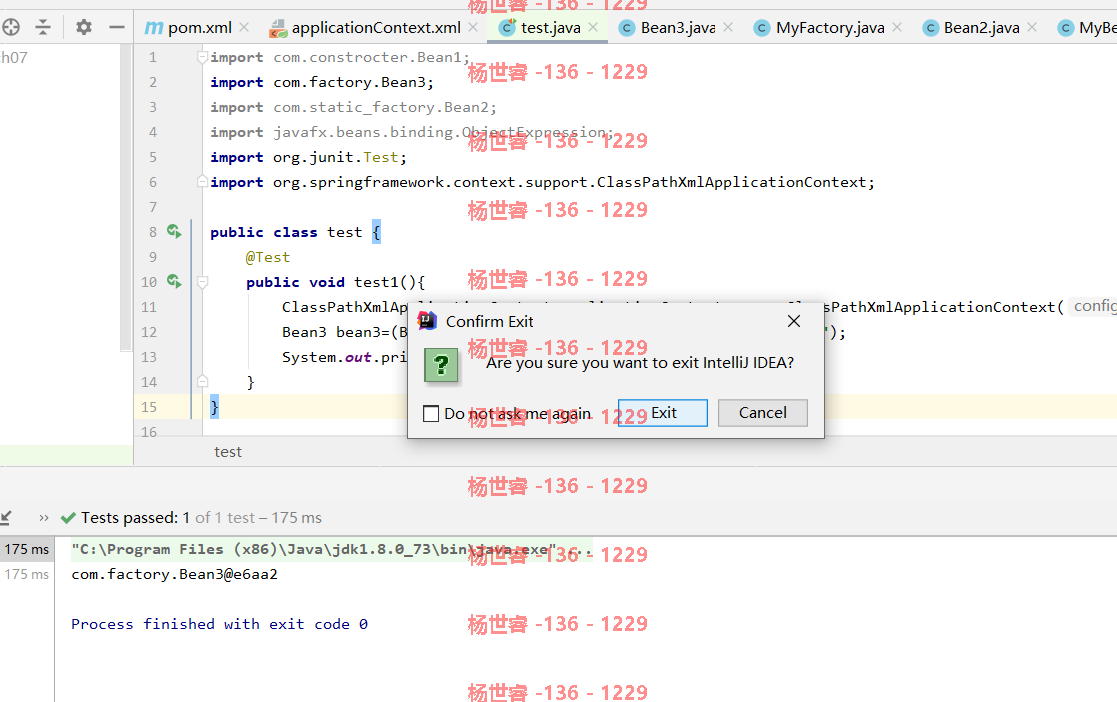The height and width of the screenshot is (702, 1117).
Task: Select the first 175 ms test result row
Action: coord(26,549)
